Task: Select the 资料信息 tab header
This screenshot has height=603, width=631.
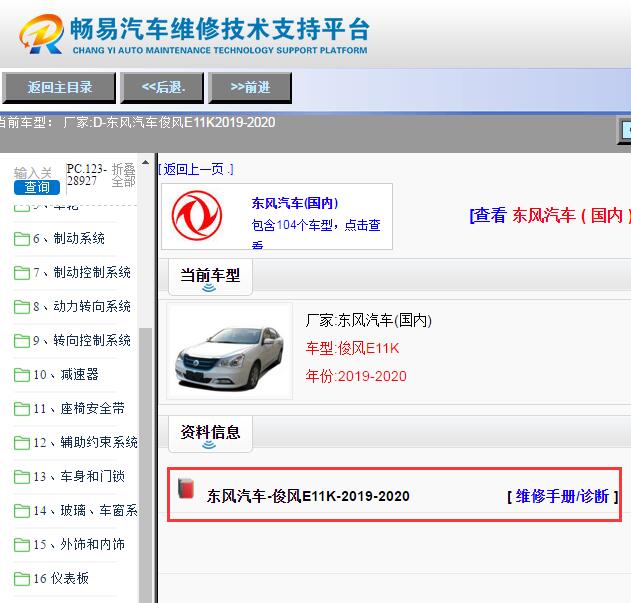Action: click(x=210, y=434)
